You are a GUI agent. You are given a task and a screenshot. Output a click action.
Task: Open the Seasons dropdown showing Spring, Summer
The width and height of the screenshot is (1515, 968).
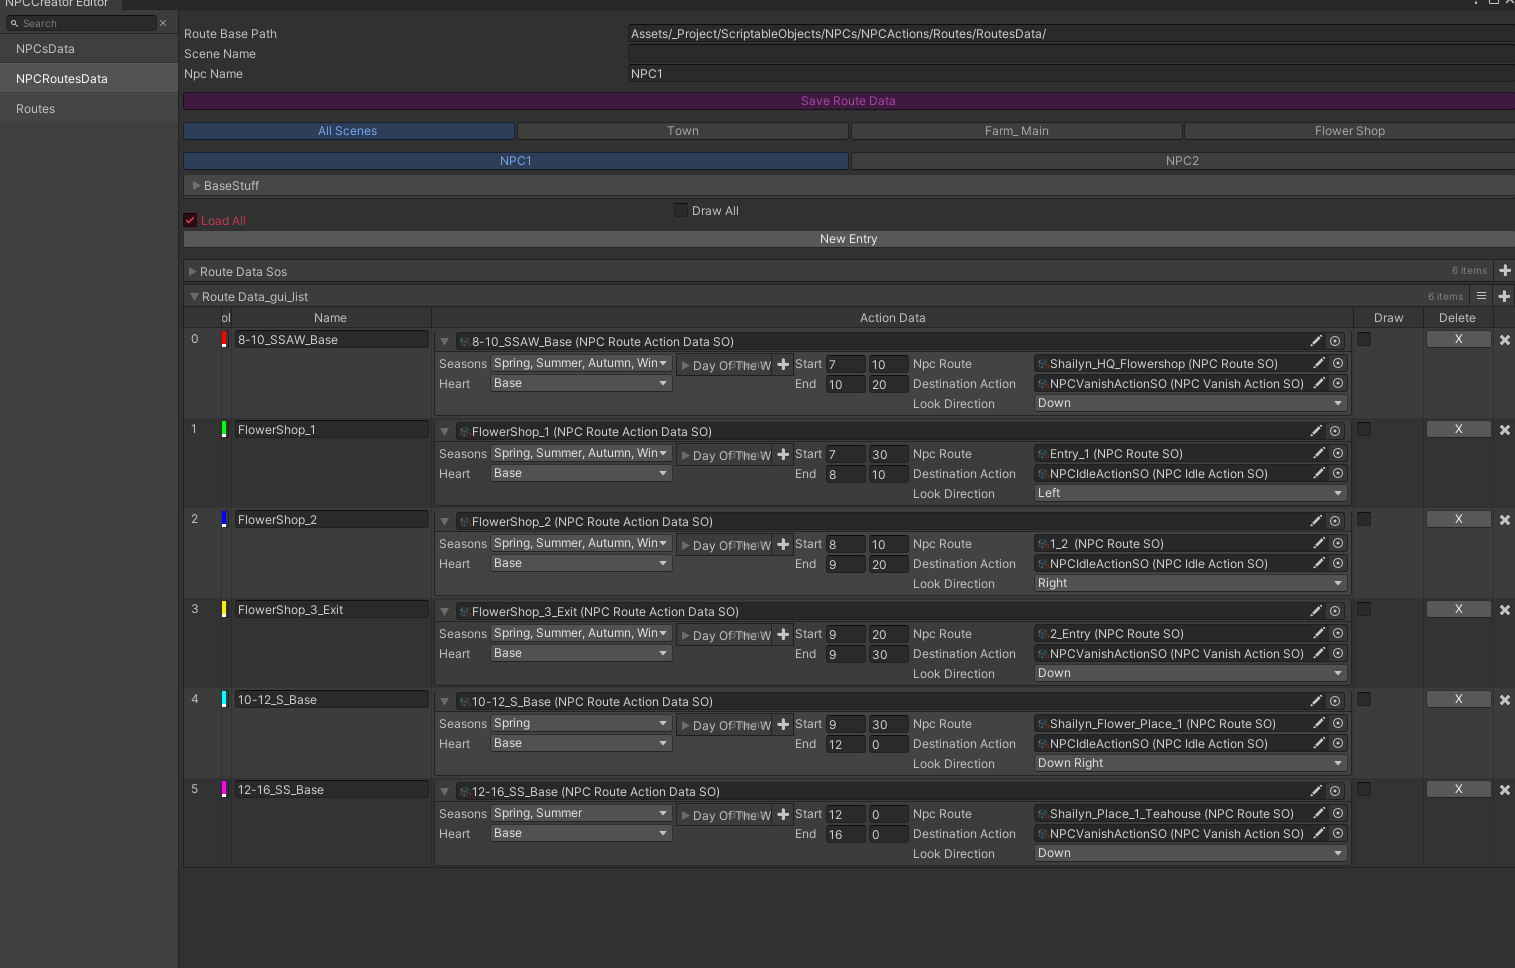click(581, 813)
